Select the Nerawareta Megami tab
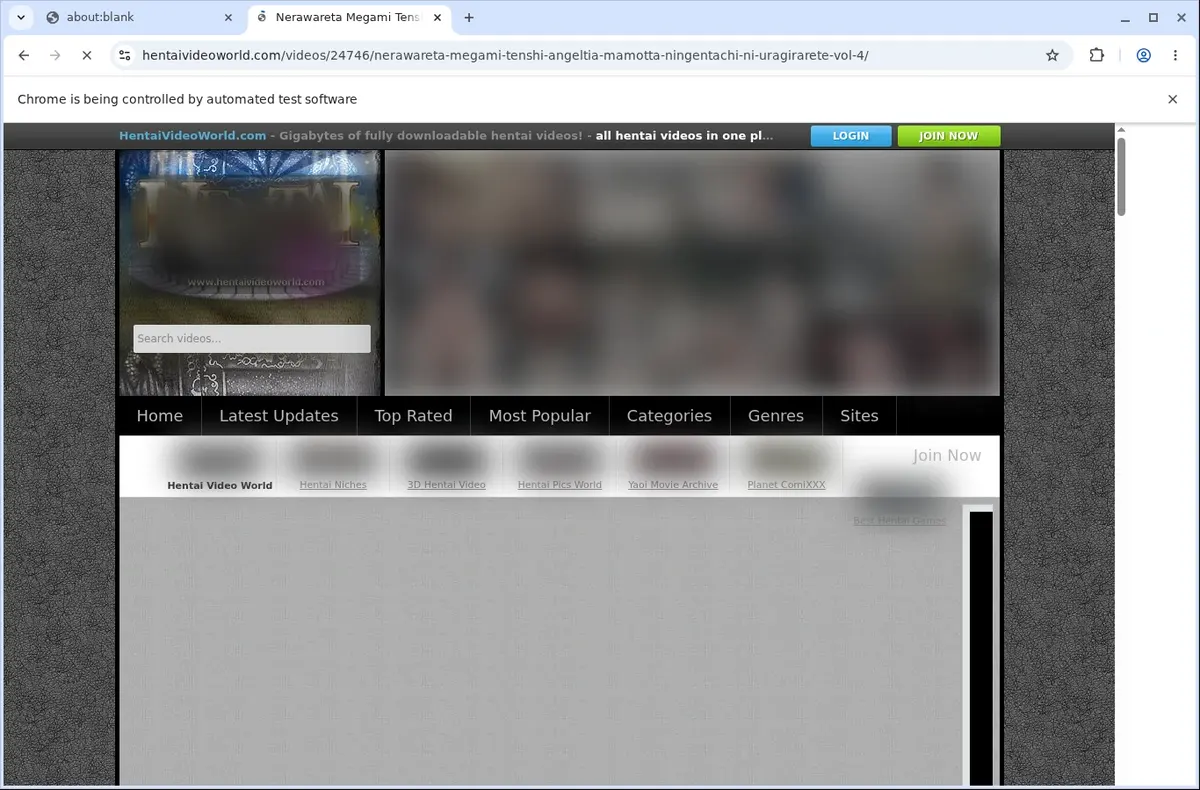 tap(347, 17)
